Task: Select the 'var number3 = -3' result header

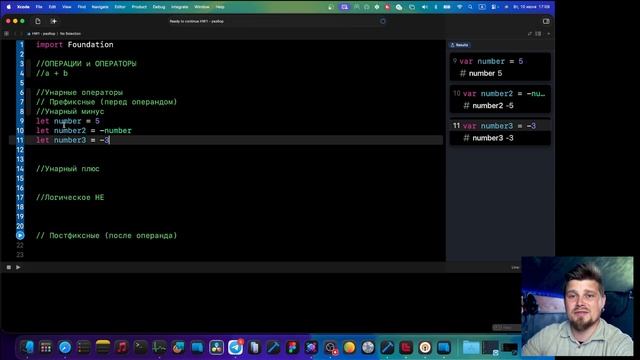Action: tap(499, 126)
